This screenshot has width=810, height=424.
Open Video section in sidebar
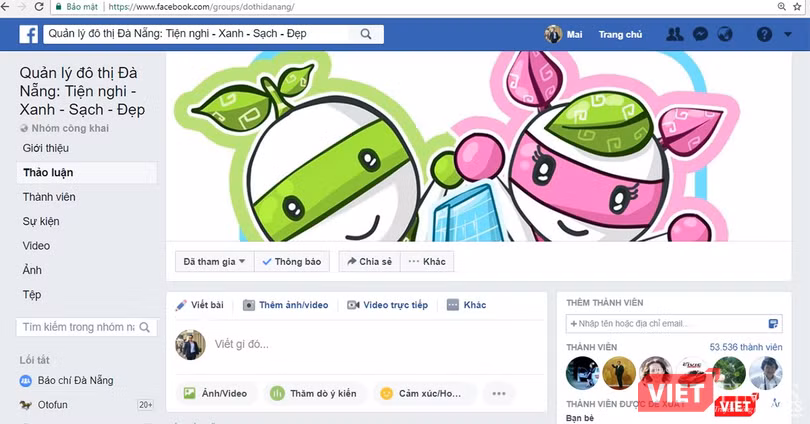point(36,246)
